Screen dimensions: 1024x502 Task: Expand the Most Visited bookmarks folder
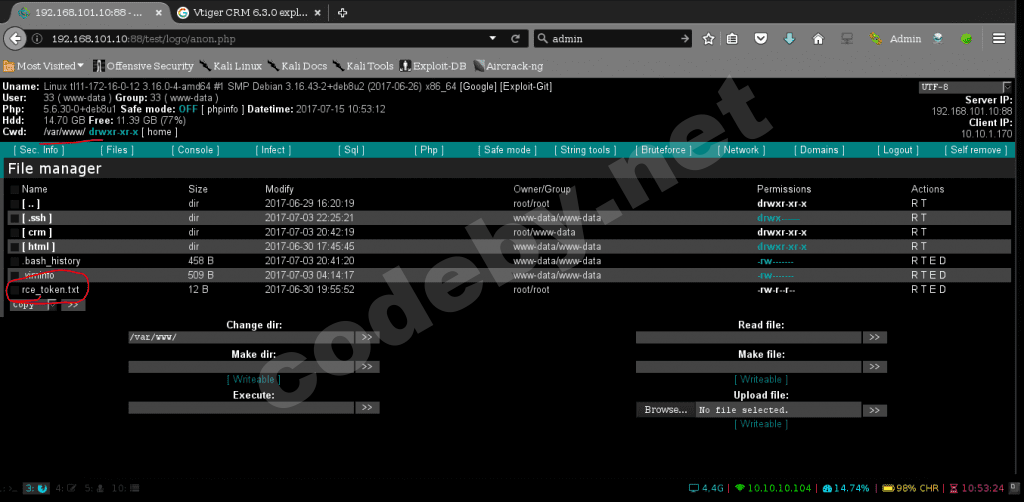[44, 66]
